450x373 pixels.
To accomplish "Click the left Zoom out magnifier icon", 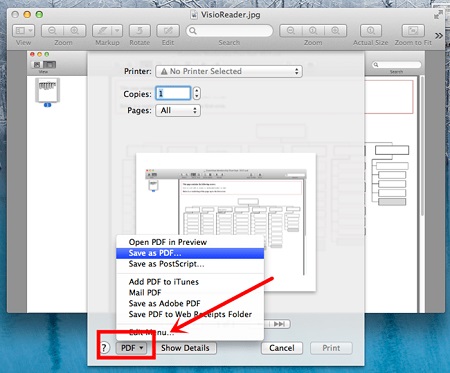I will click(x=52, y=31).
